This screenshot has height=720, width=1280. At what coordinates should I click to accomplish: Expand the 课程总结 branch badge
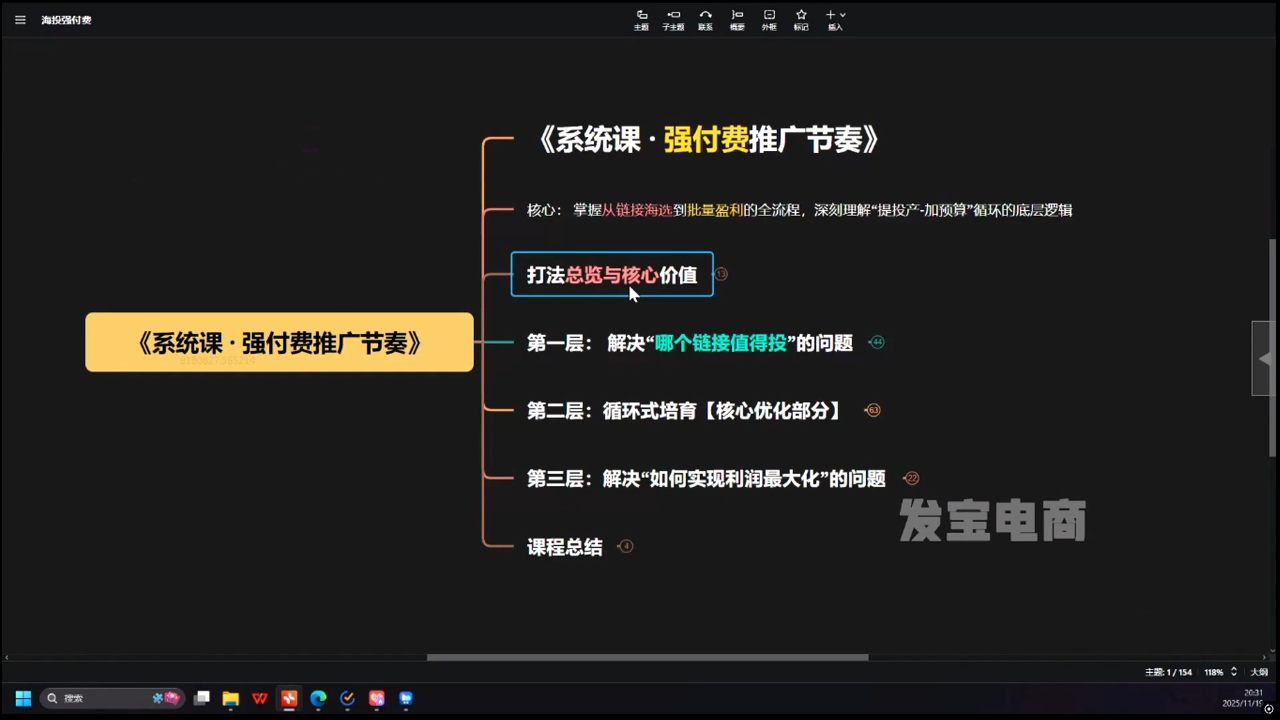[x=625, y=546]
